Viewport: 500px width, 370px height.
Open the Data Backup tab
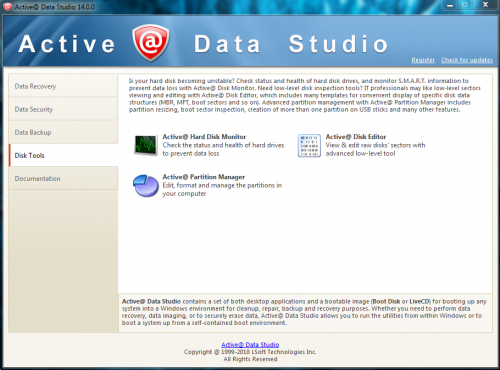[63, 132]
